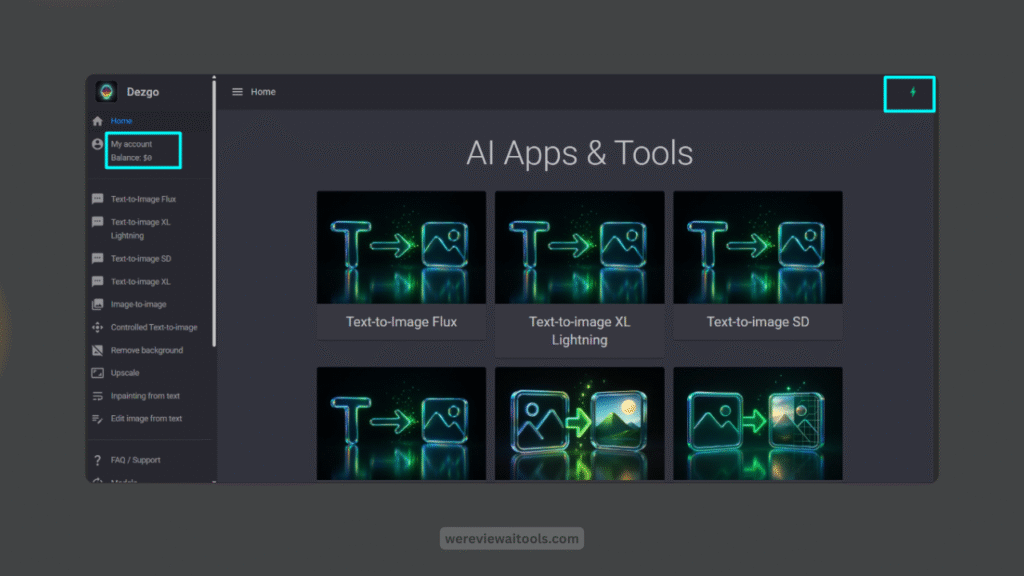
Task: Click the My account avatar icon
Action: tap(97, 144)
